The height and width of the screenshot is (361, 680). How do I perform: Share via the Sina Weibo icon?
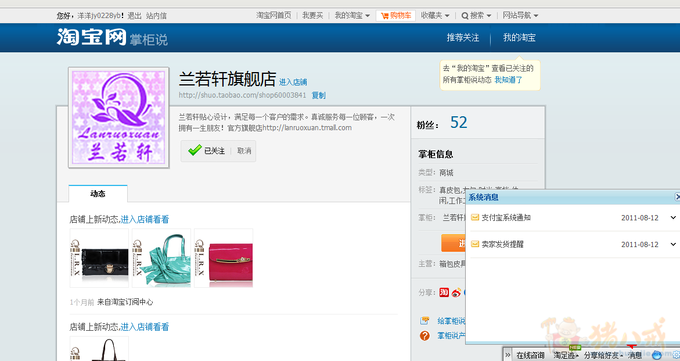point(456,293)
